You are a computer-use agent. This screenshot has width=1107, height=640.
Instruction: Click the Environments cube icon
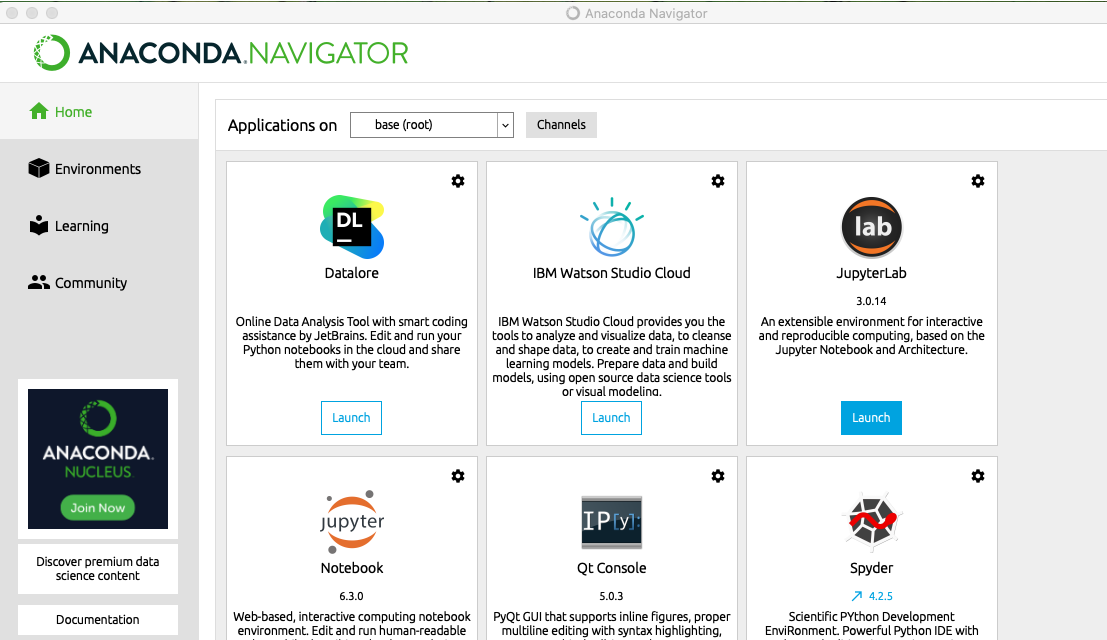[39, 168]
